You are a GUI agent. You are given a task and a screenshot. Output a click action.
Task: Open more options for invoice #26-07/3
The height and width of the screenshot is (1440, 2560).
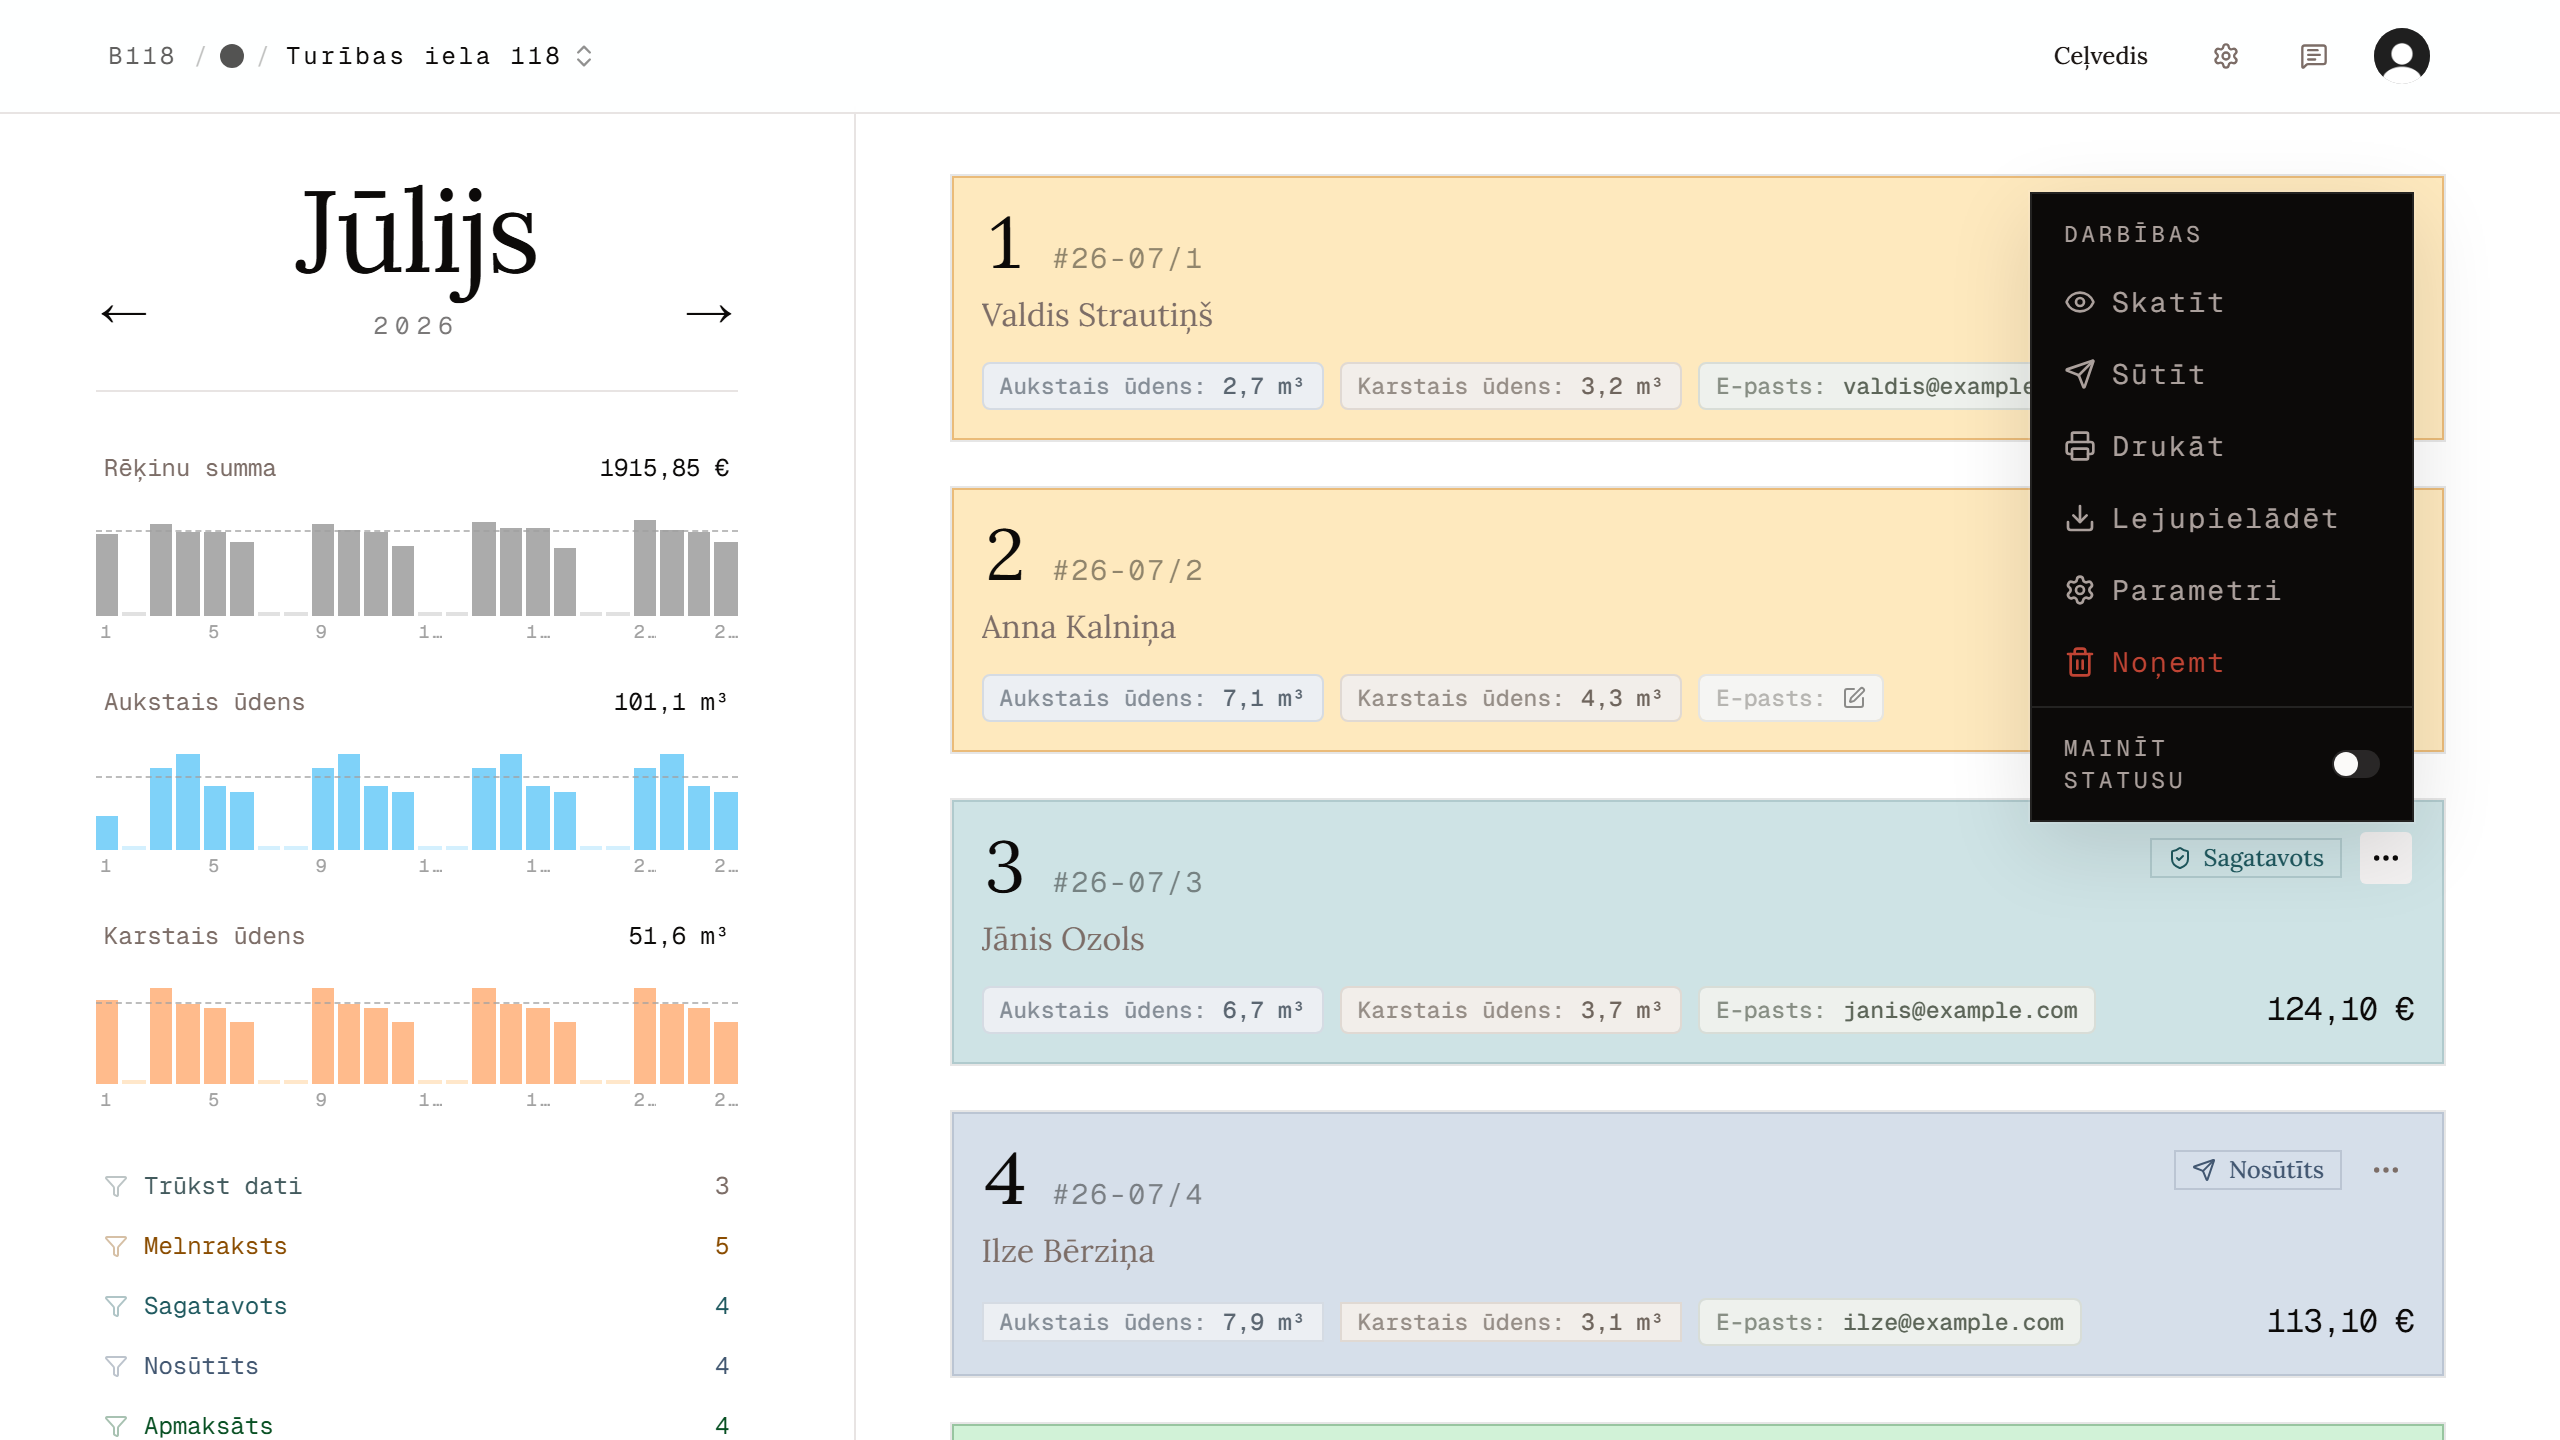coord(2386,858)
